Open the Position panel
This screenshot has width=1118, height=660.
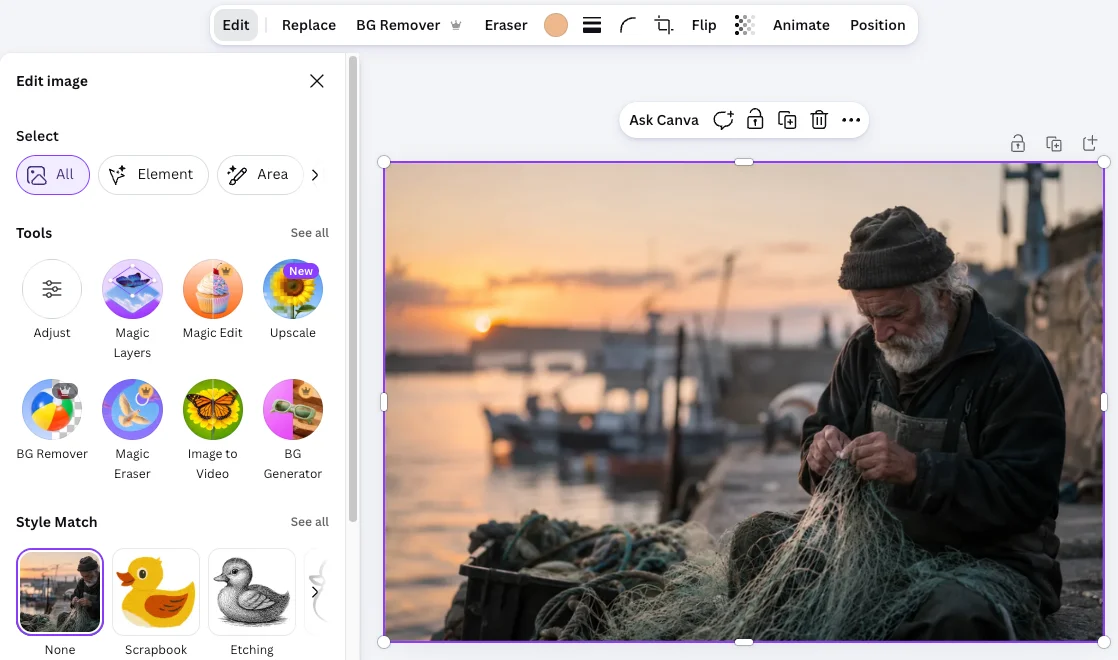click(878, 25)
